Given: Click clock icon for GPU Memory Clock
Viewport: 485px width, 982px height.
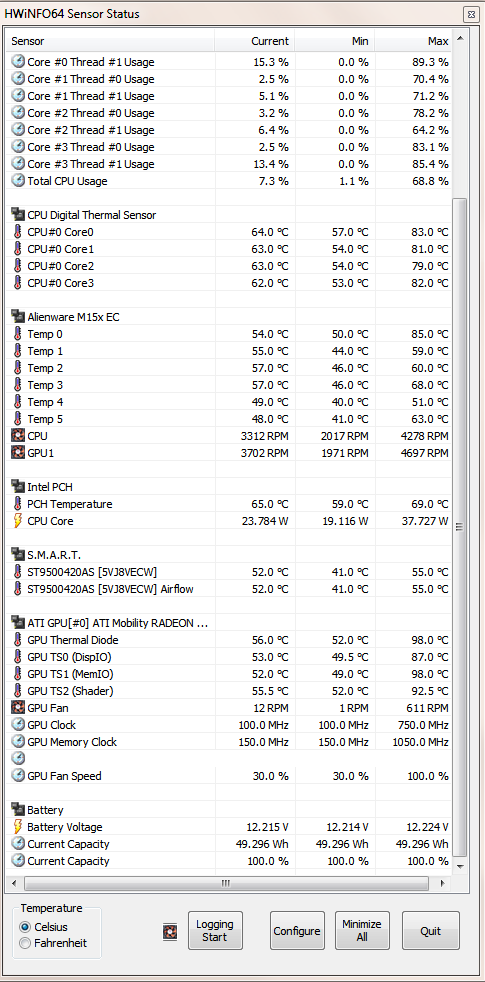Looking at the screenshot, I should [18, 742].
